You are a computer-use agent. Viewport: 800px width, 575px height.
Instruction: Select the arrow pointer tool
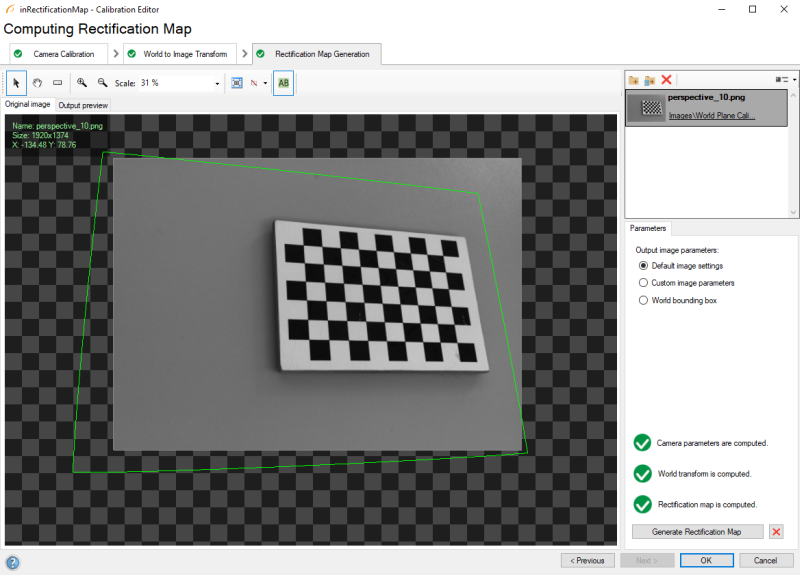point(17,83)
